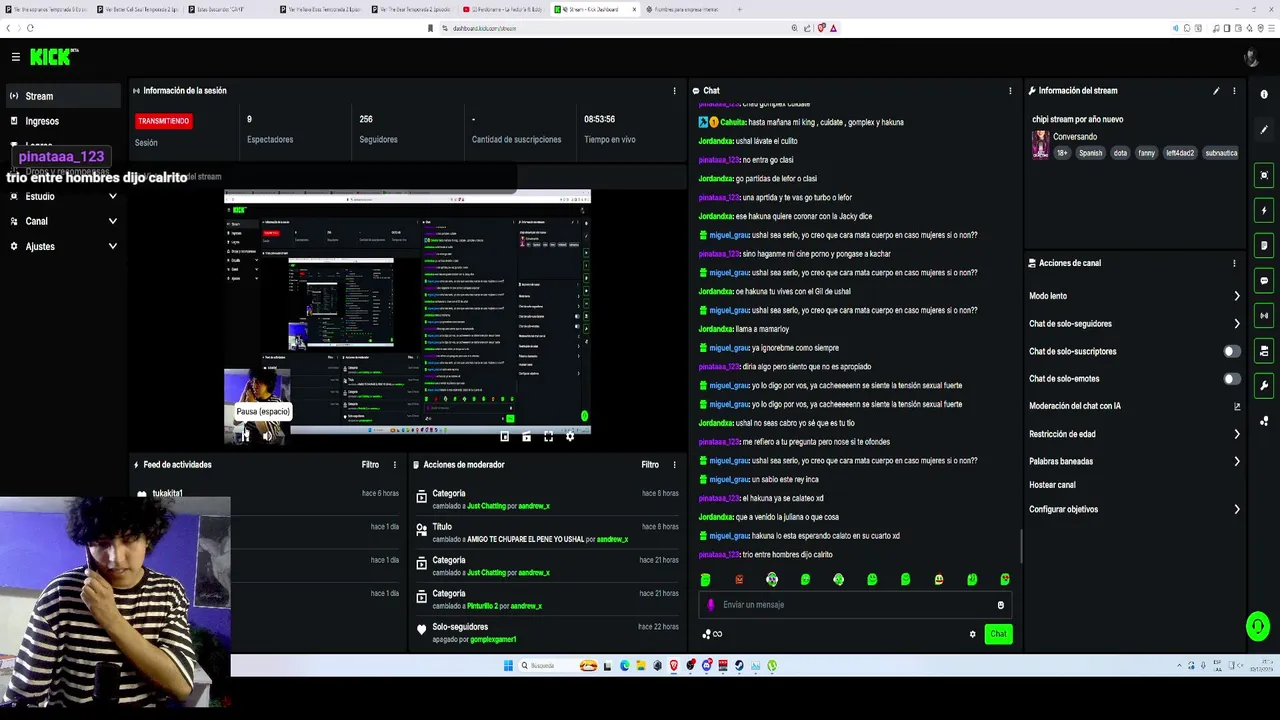Open session information options menu
Screen dimensions: 1280x720
[x=674, y=91]
